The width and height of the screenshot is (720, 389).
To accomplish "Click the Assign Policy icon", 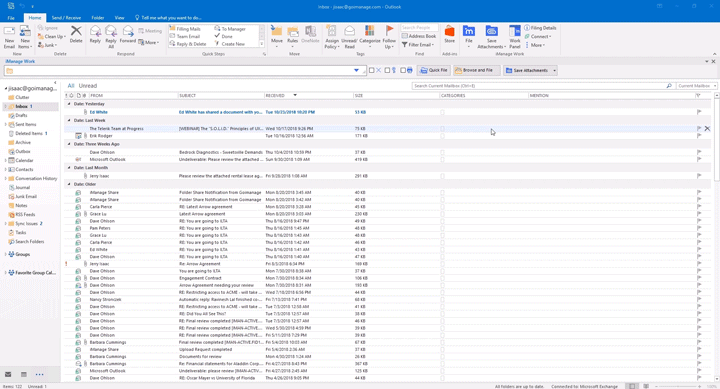I will tap(332, 37).
